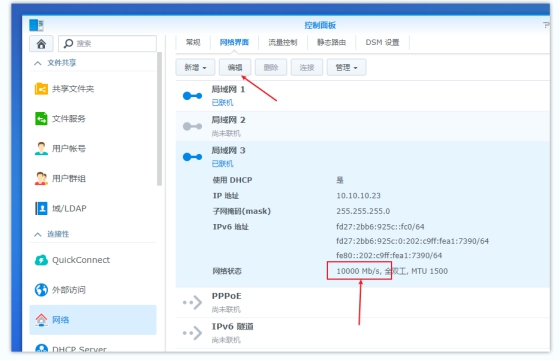Viewport: 560px width, 361px height.
Task: Select 网络 network icon in sidebar
Action: point(41,320)
